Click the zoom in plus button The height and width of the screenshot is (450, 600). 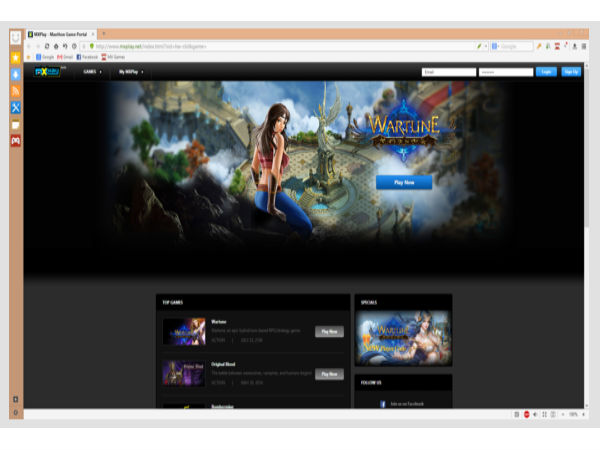584,414
